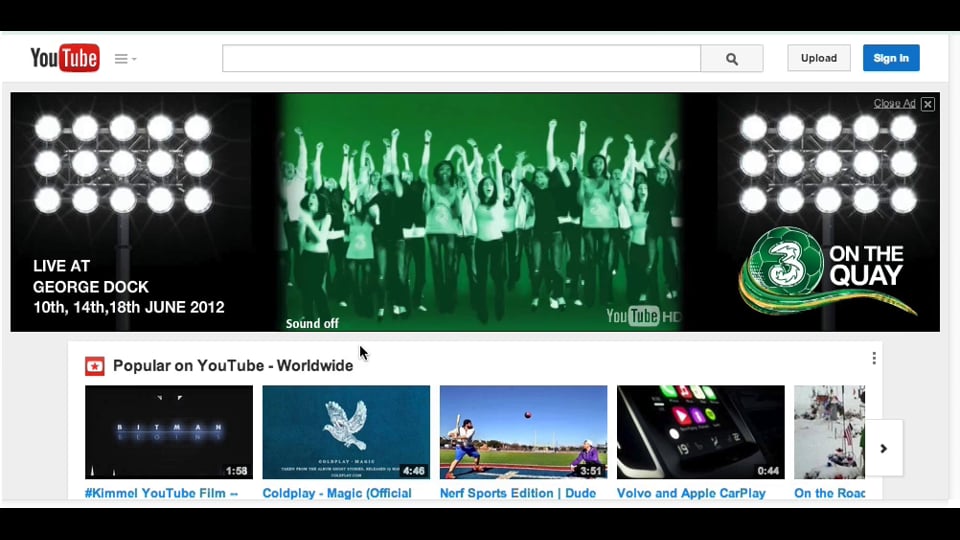Click the 3 On The Quay logo

pyautogui.click(x=827, y=269)
